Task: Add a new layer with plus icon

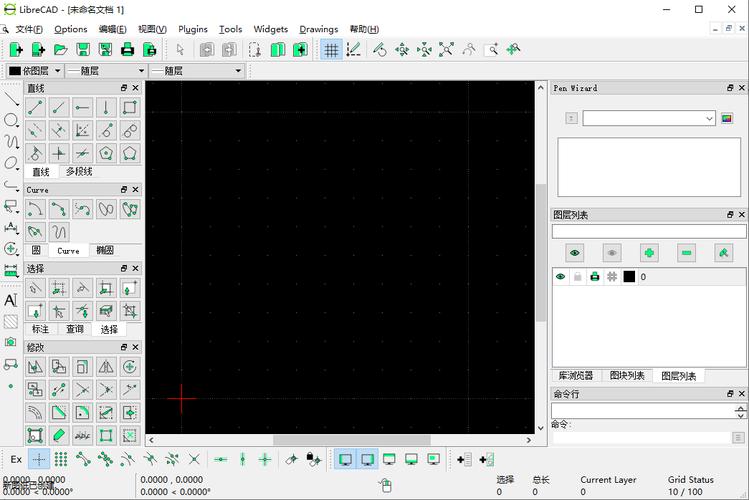Action: click(649, 254)
